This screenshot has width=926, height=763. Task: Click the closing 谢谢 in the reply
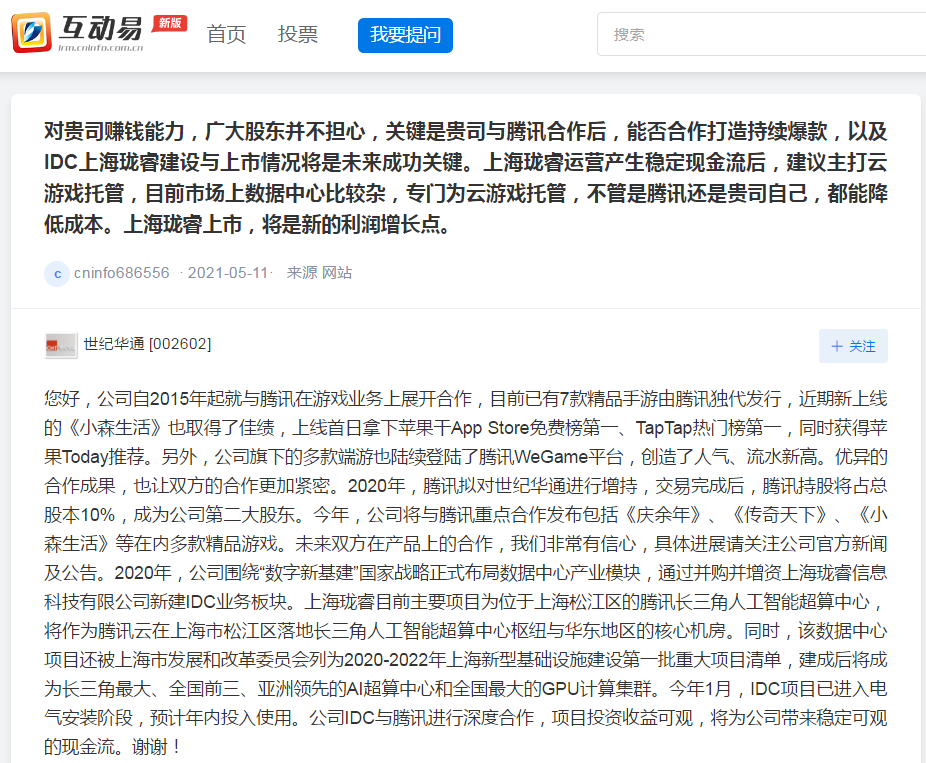150,747
